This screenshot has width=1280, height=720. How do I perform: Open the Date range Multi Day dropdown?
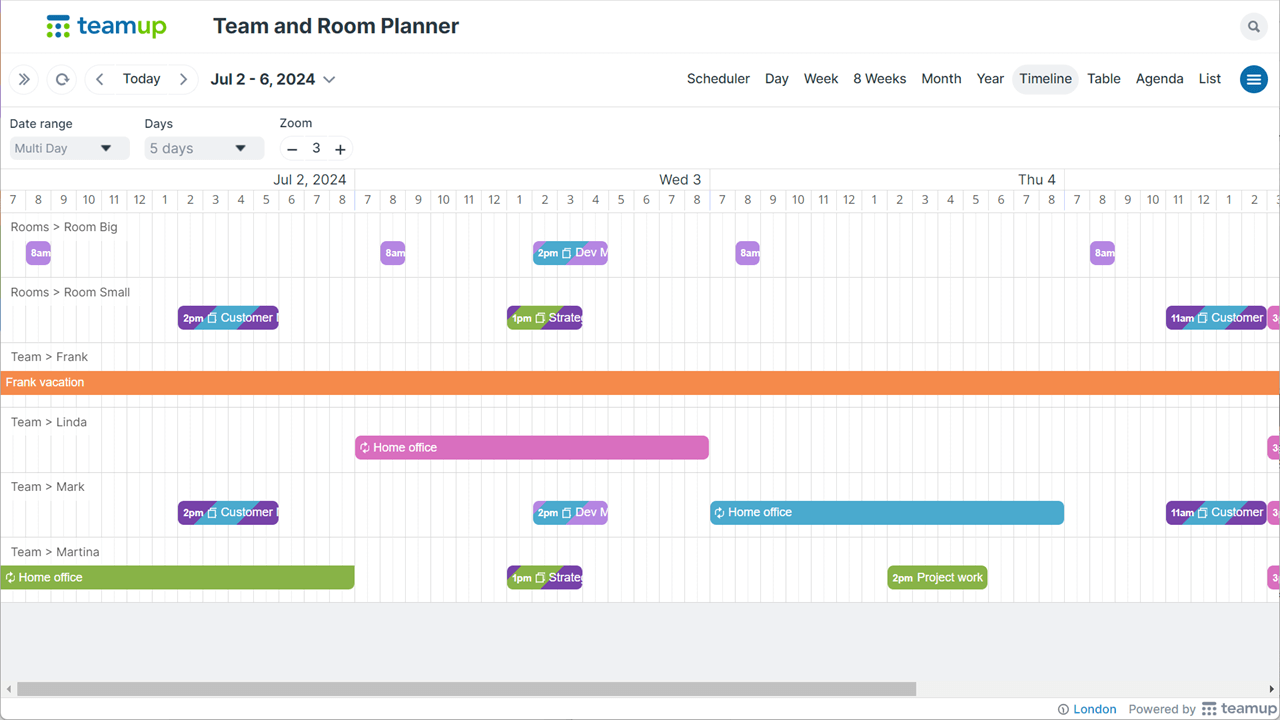(70, 148)
